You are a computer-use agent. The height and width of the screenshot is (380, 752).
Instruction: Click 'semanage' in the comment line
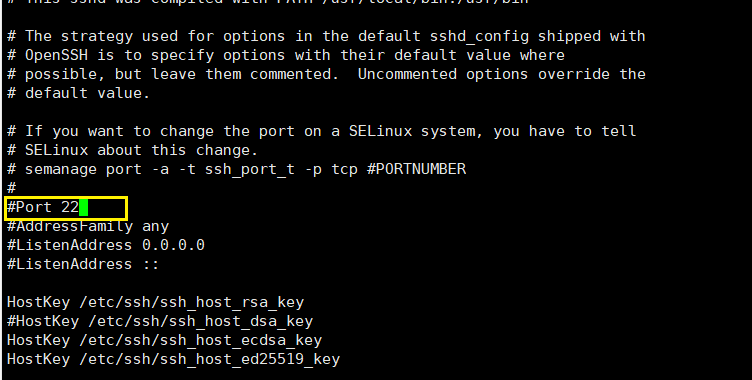tap(60, 169)
